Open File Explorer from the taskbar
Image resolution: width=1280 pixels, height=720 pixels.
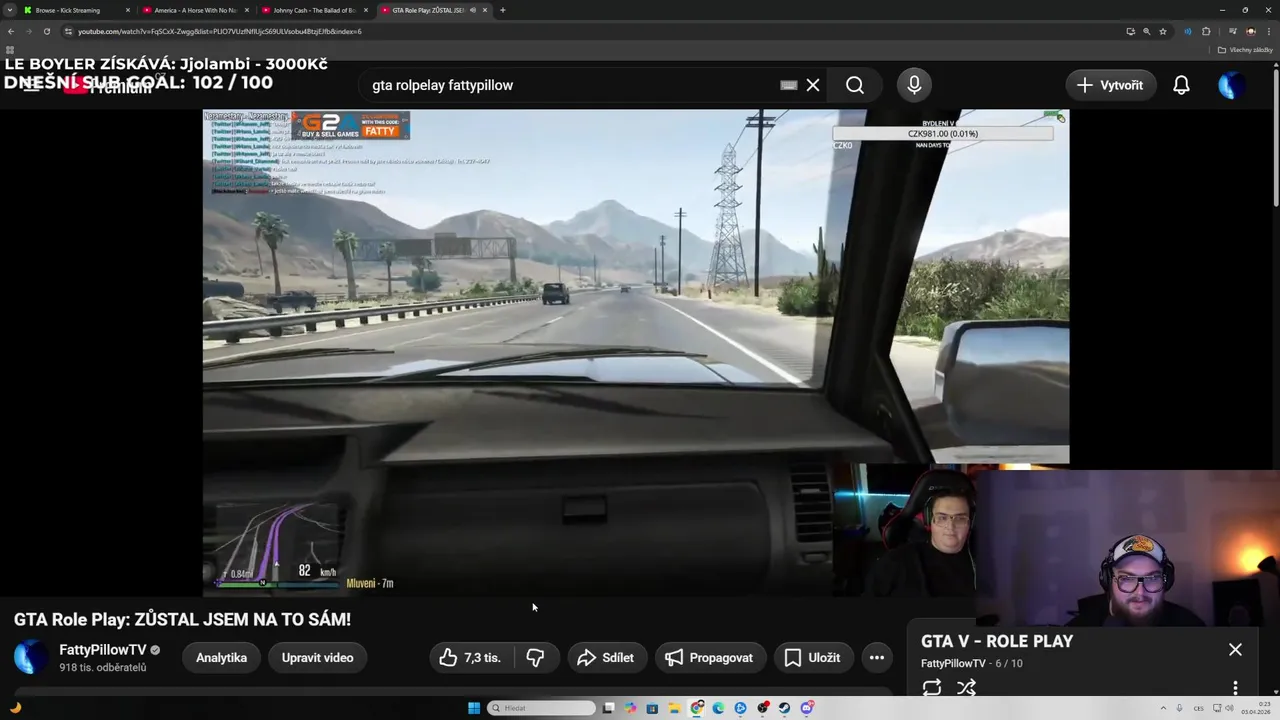coord(674,708)
